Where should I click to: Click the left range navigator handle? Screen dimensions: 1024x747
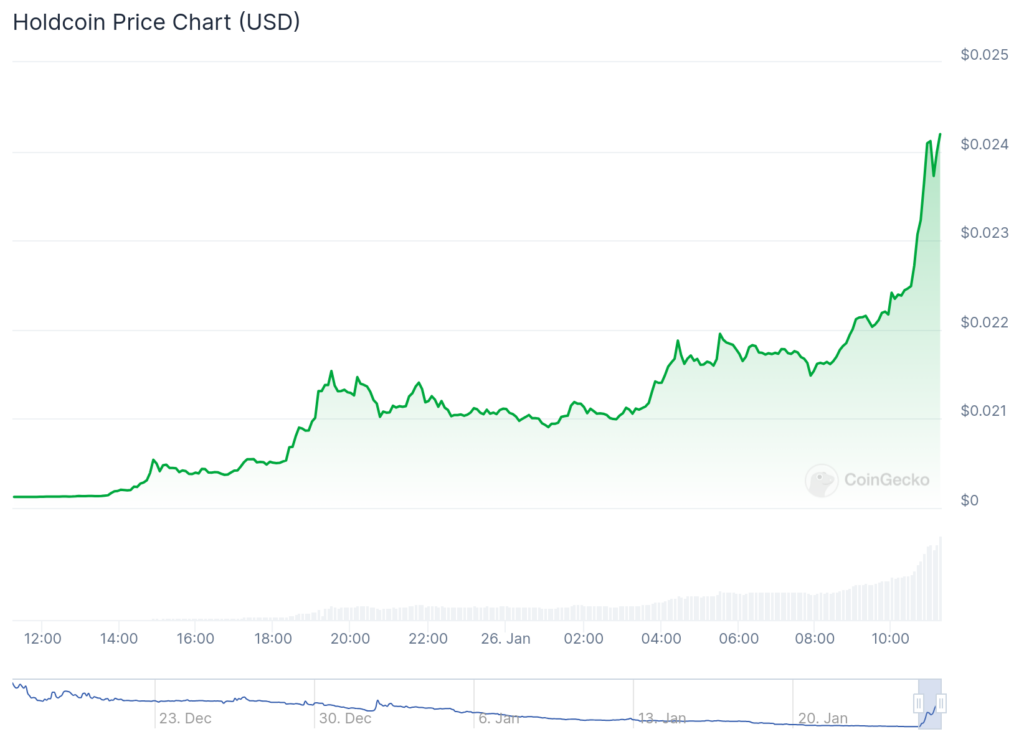point(919,704)
